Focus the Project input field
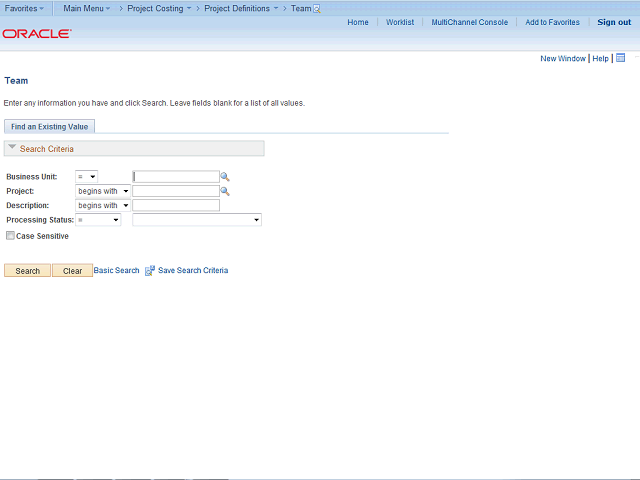 176,191
